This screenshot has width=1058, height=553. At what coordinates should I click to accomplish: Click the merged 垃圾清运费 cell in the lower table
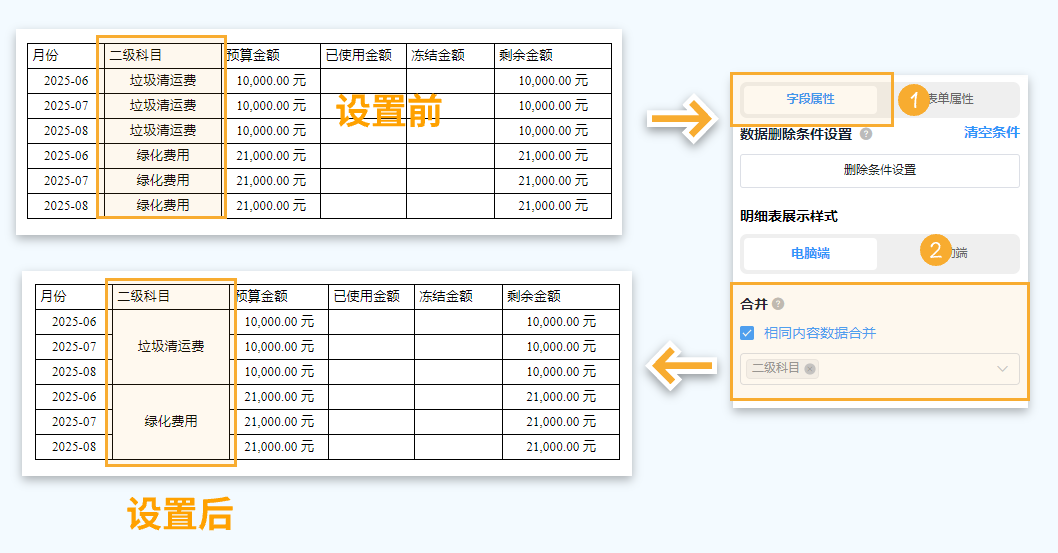tap(171, 347)
